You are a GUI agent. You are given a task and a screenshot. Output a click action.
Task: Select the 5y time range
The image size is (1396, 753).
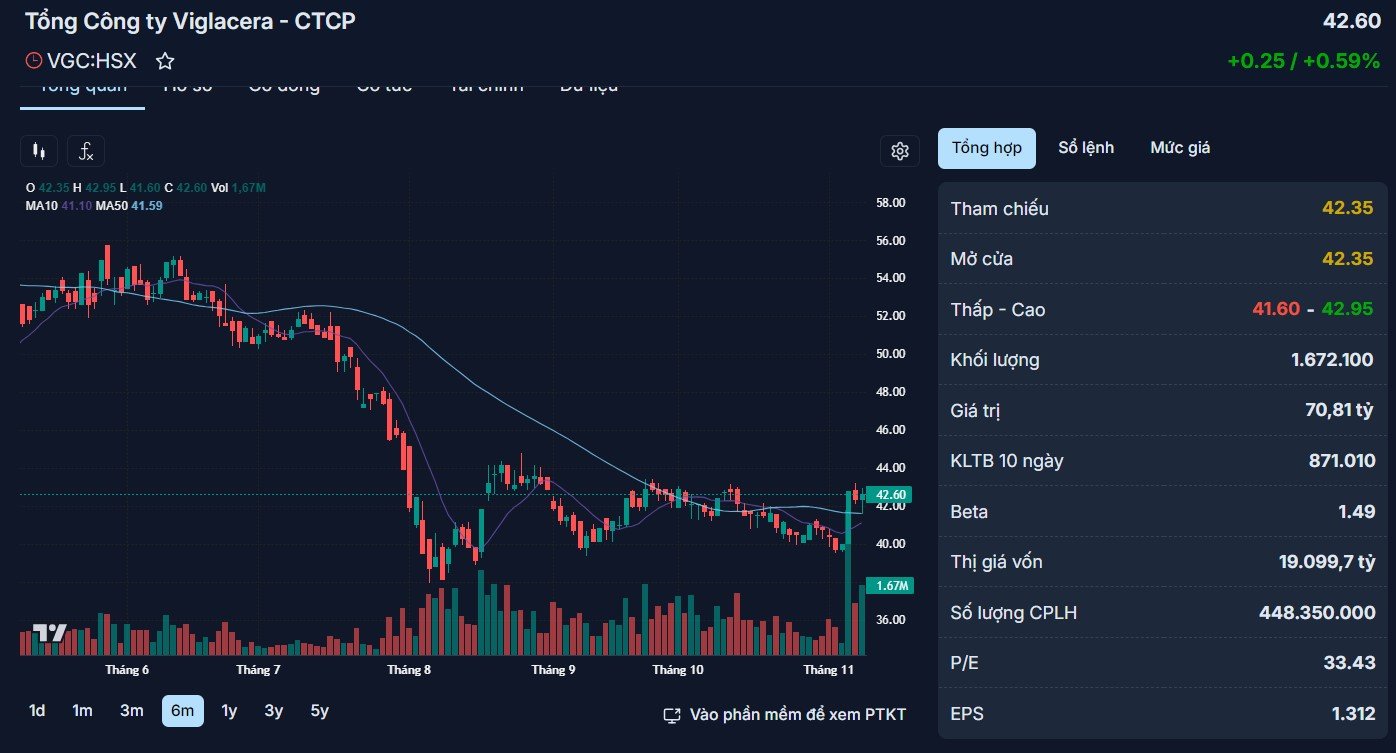coord(319,711)
